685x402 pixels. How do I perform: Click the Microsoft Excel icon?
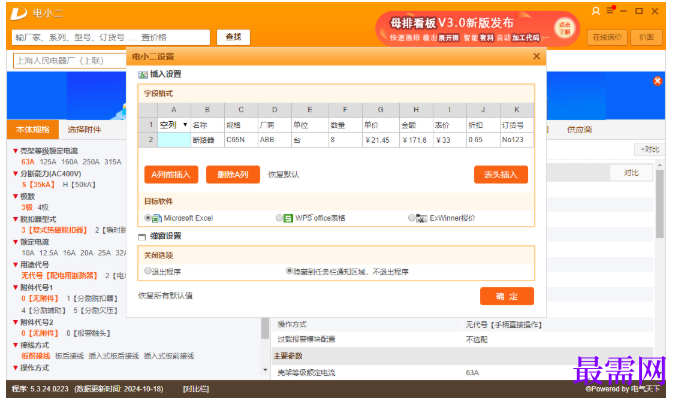(157, 218)
